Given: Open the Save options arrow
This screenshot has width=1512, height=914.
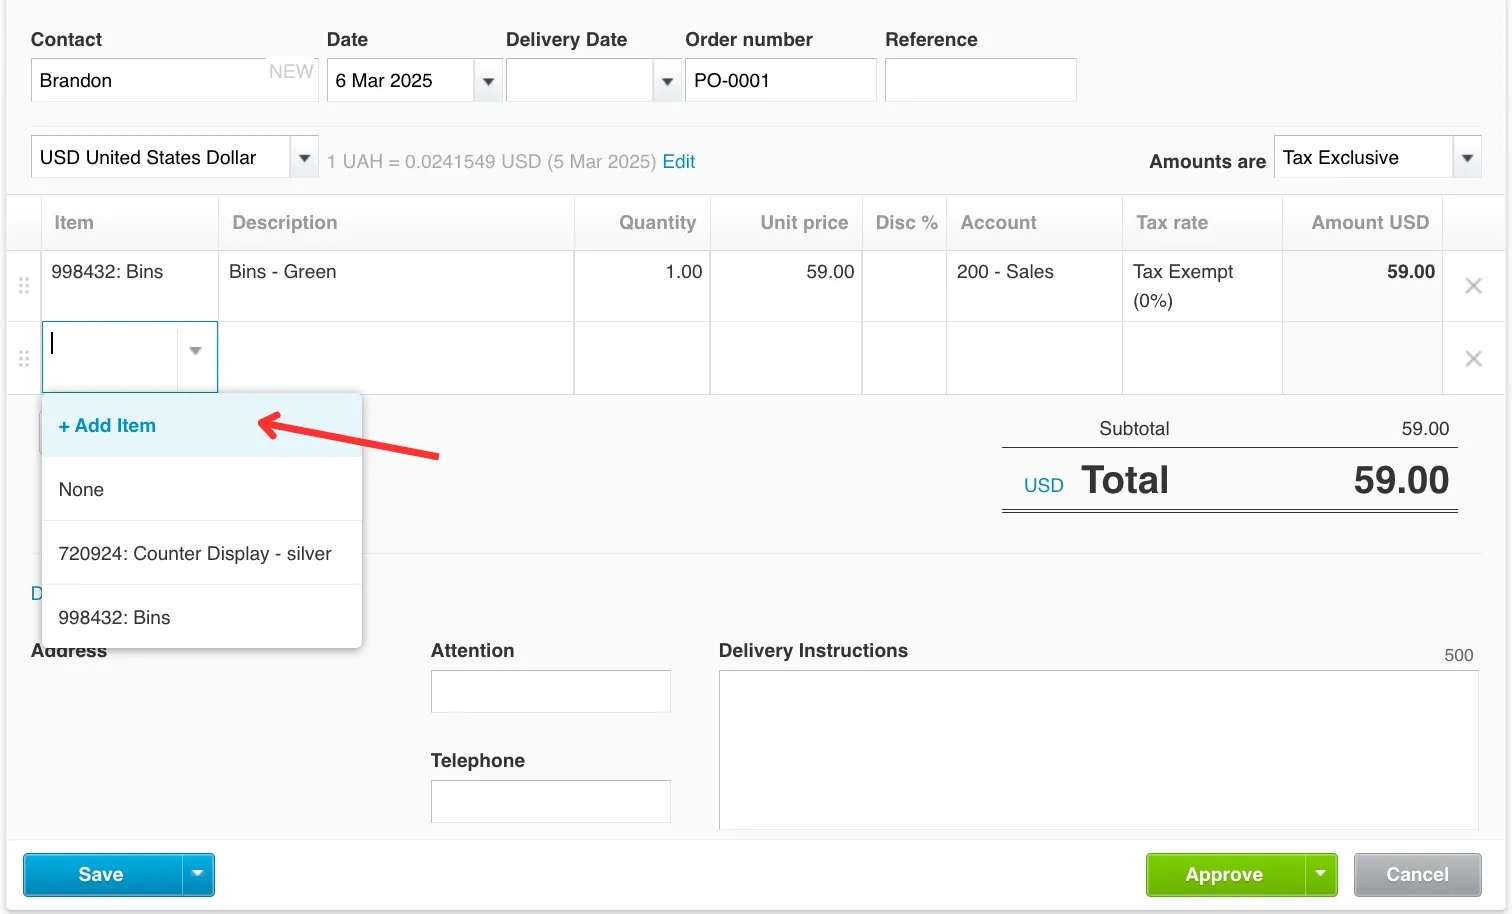Looking at the screenshot, I should (198, 874).
